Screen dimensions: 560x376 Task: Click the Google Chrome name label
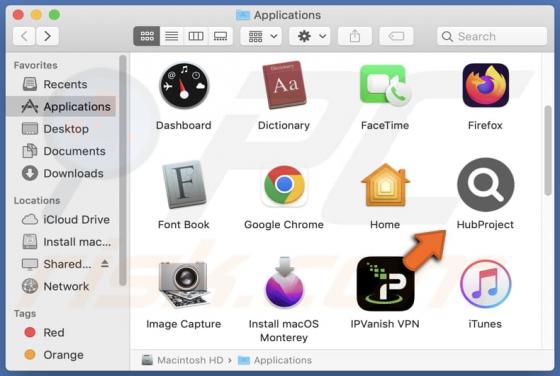[x=284, y=225]
